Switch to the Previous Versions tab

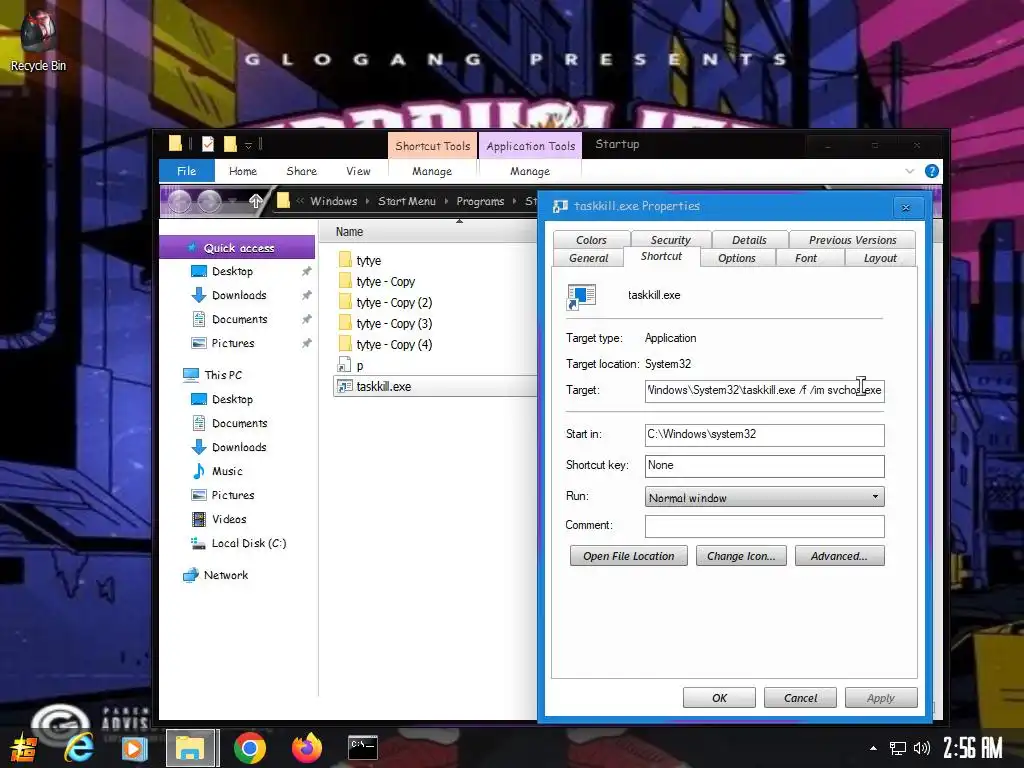point(852,240)
